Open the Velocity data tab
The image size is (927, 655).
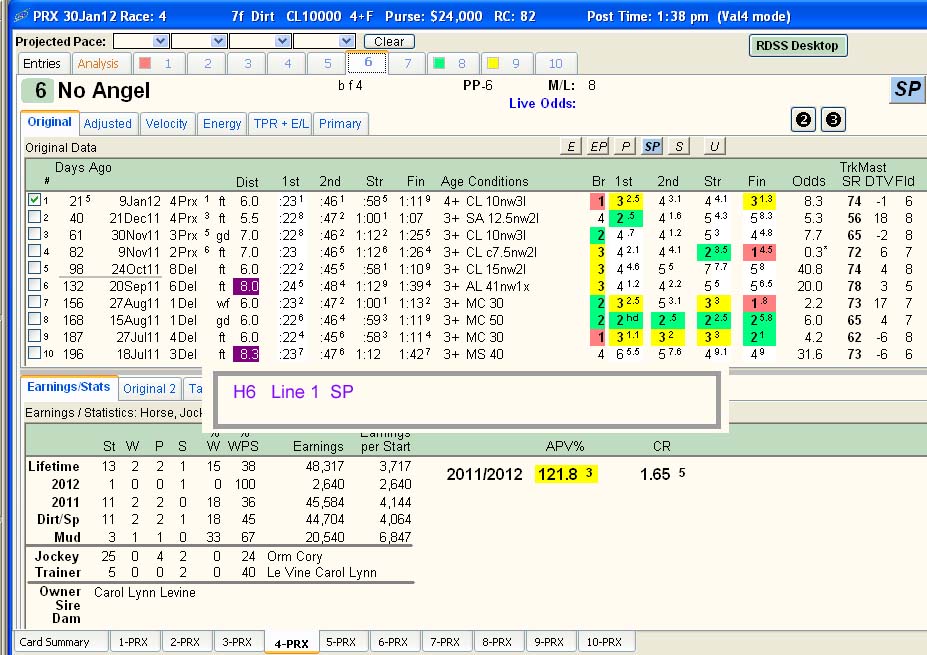[167, 124]
